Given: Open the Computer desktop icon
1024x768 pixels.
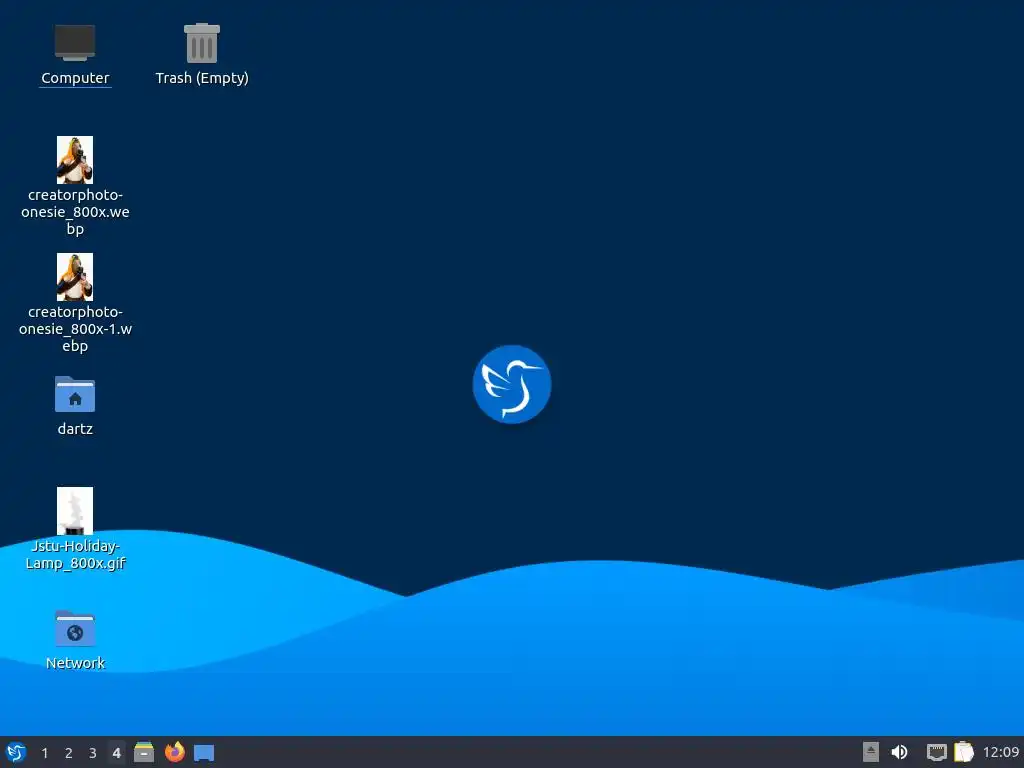Looking at the screenshot, I should 75,42.
